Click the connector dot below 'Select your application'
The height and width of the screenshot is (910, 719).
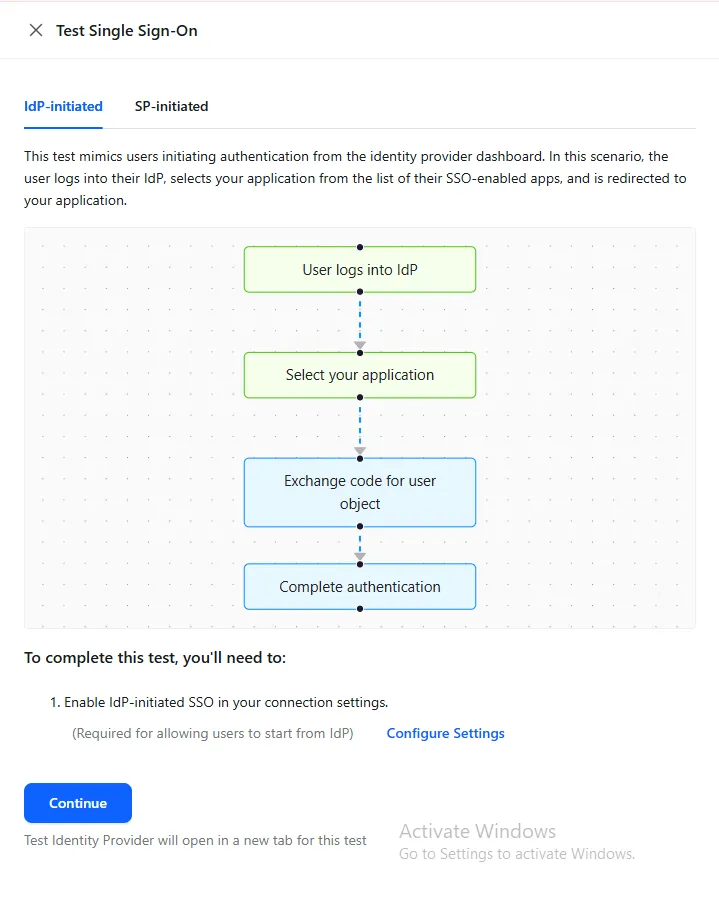(360, 399)
